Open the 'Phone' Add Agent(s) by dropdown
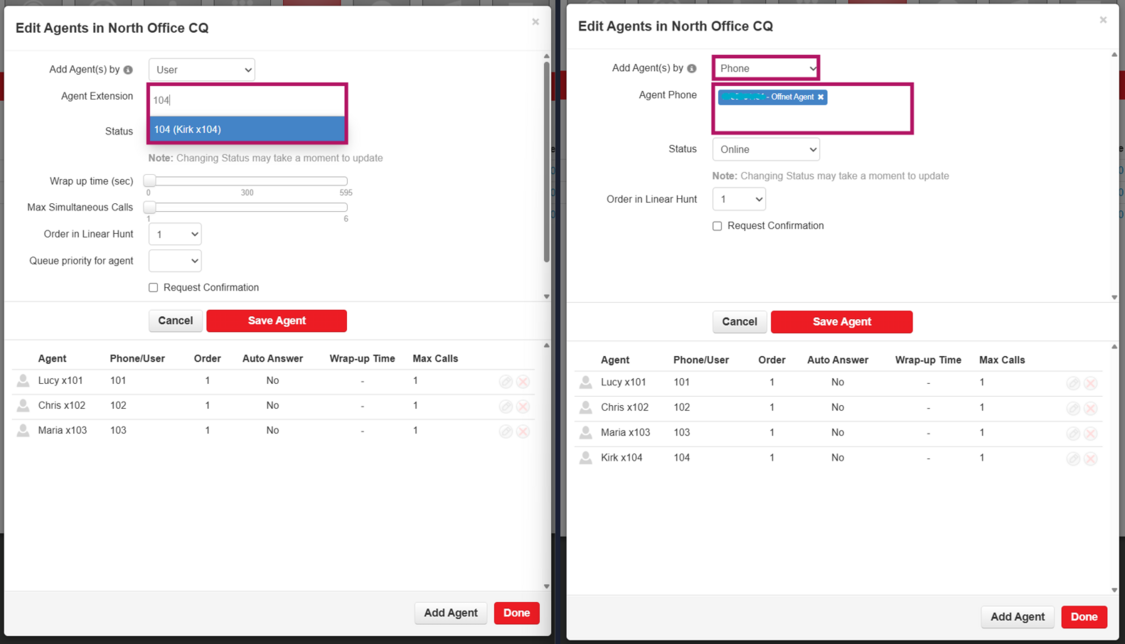Viewport: 1125px width, 644px height. point(766,68)
